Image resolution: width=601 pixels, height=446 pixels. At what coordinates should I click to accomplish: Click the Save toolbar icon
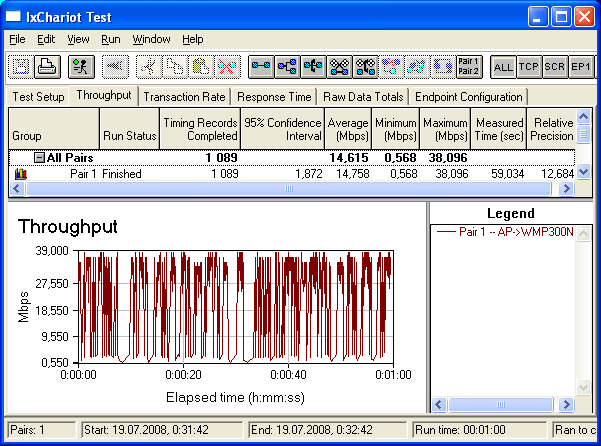[21, 67]
